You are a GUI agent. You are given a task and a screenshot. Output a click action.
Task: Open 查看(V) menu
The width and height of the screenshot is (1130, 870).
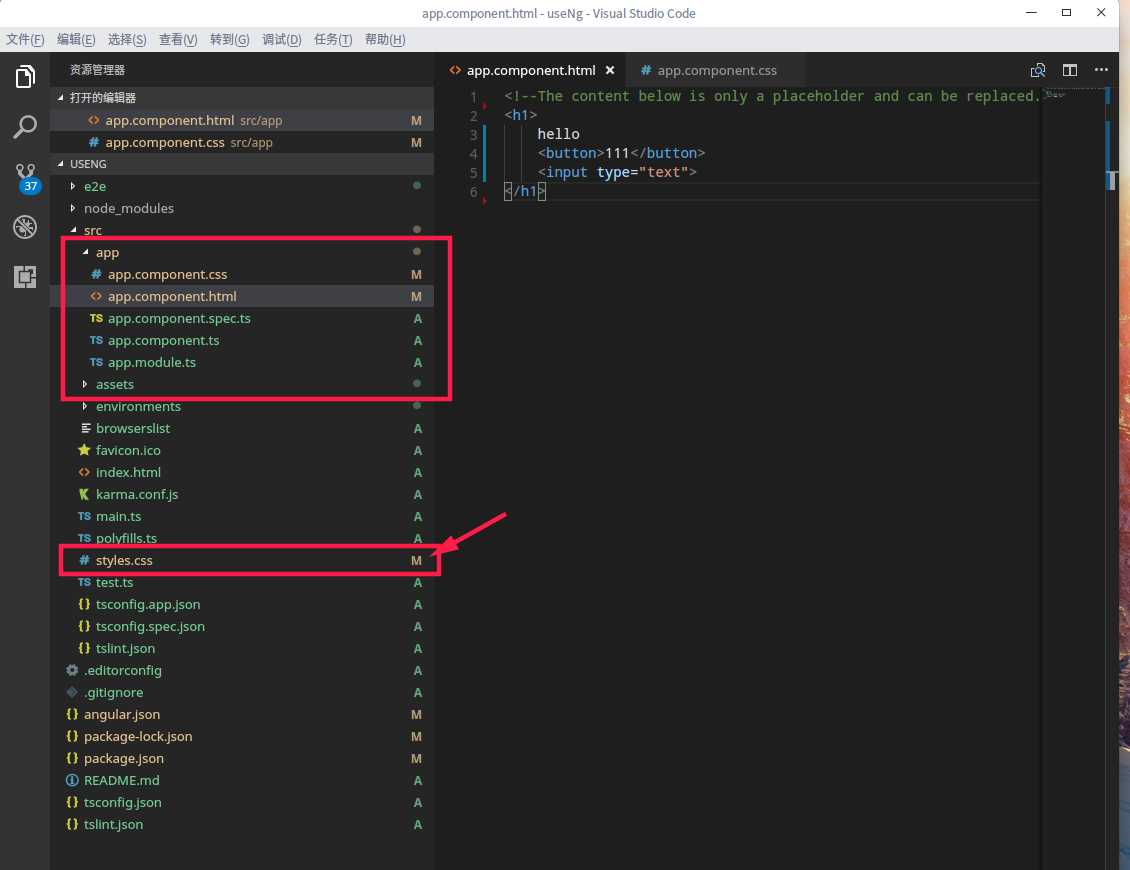[x=178, y=40]
